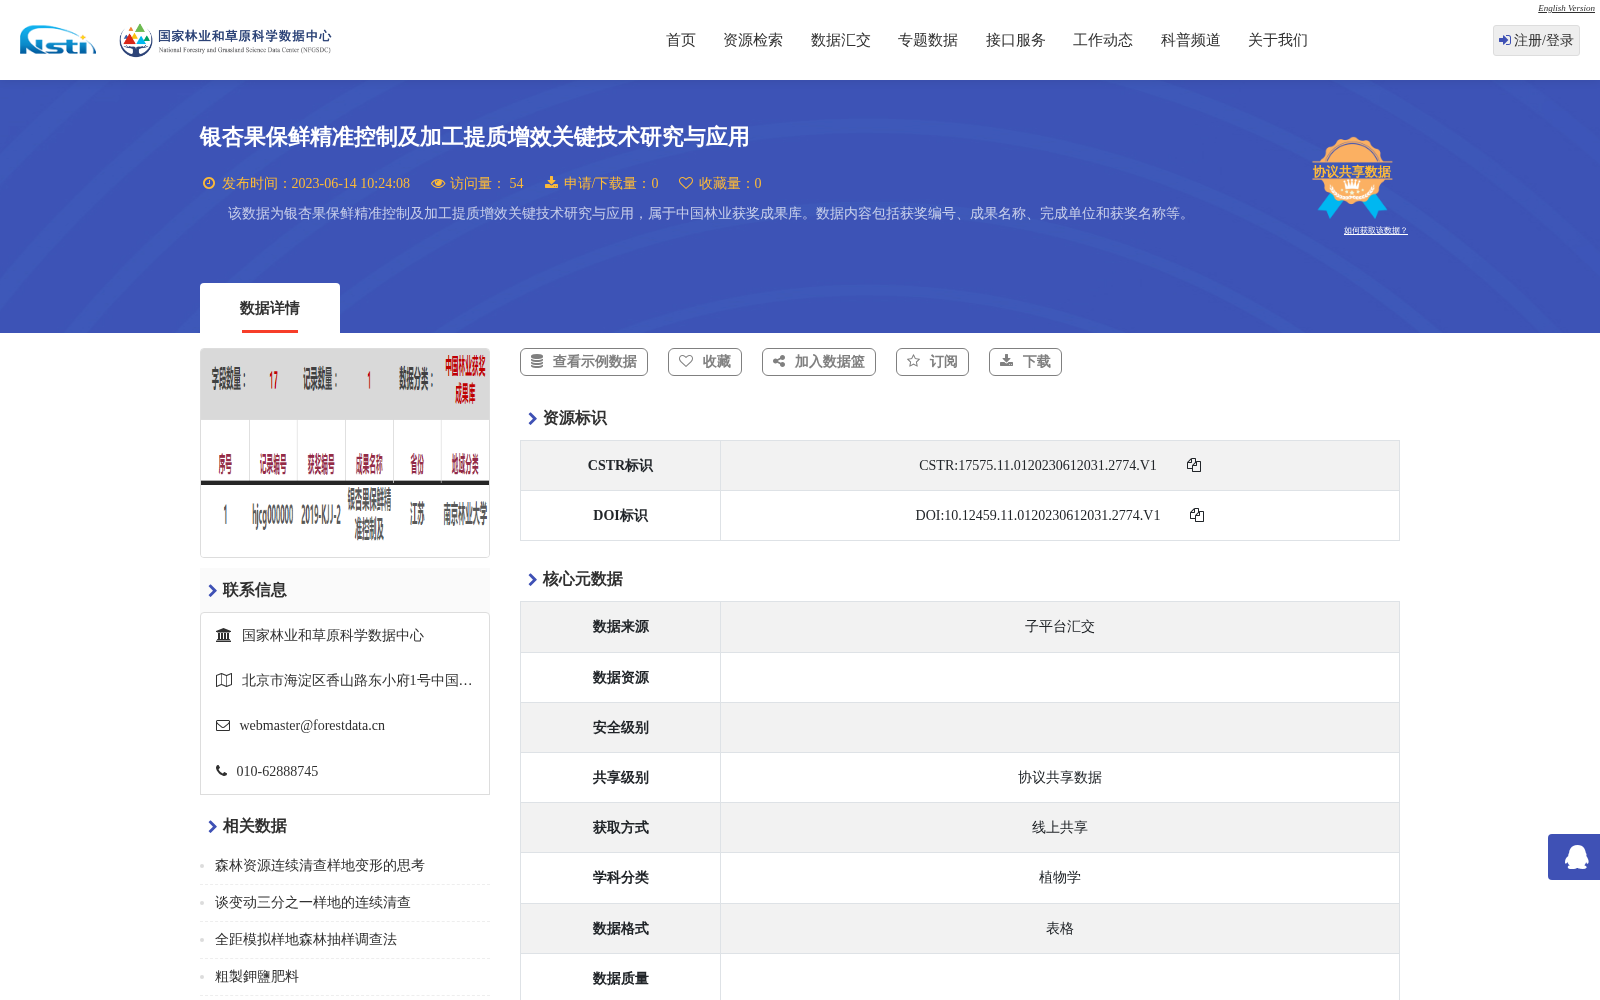Click the heart icon beside 收藏量
The height and width of the screenshot is (1000, 1600).
[x=686, y=183]
